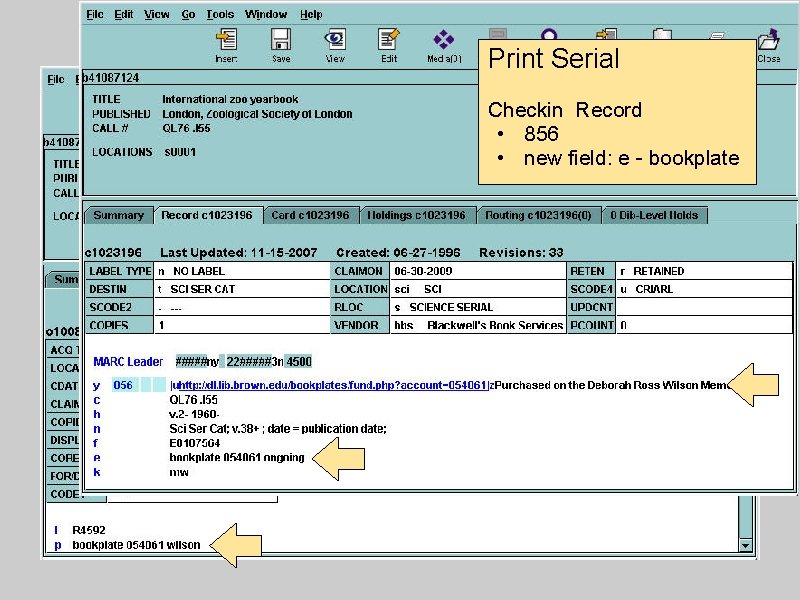Open the Holdings c1023196 tab
Viewport: 800px width, 600px height.
(416, 215)
